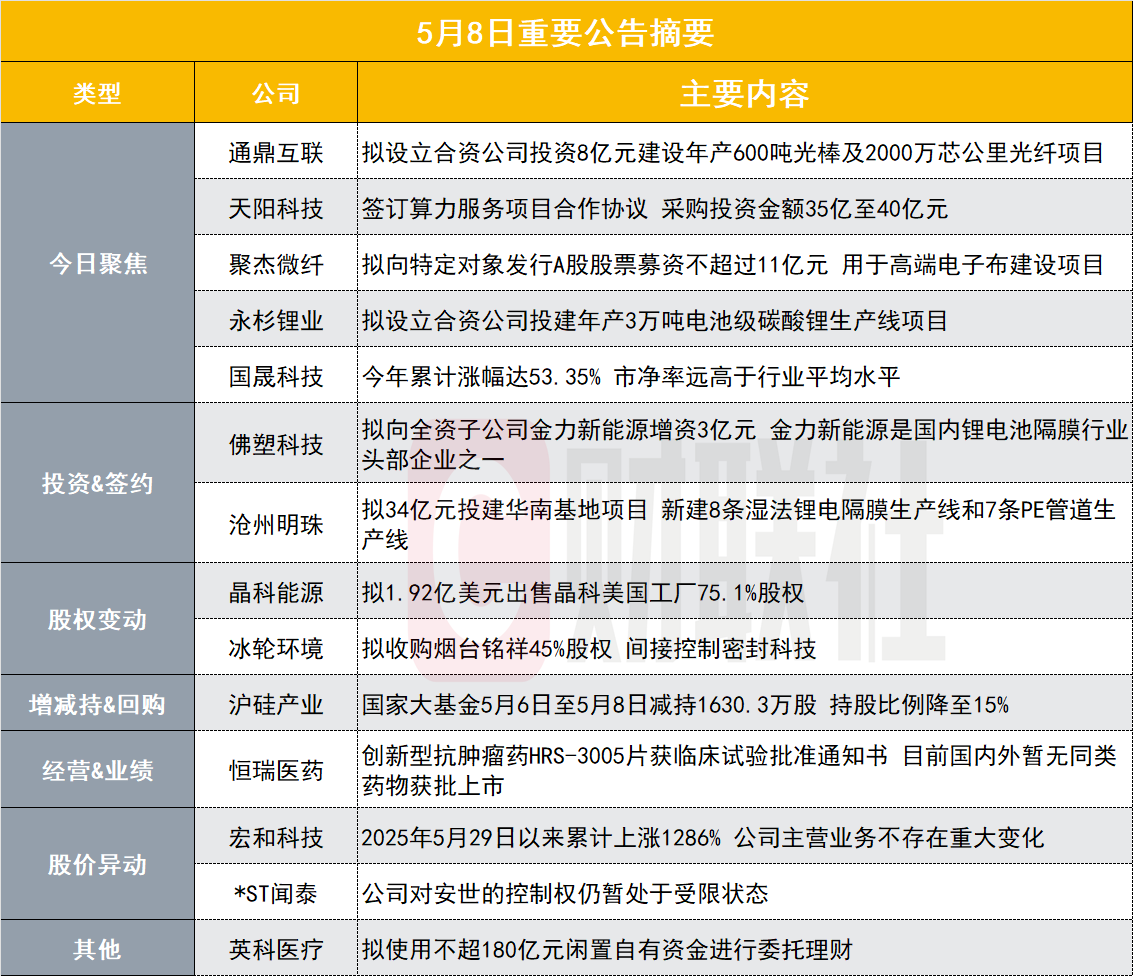Click the 股权变动 category cell

click(98, 619)
